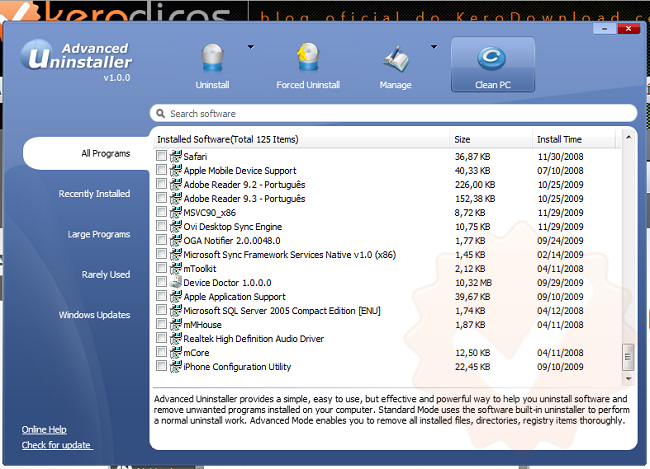Expand the Uninstall dropdown arrow
The height and width of the screenshot is (469, 650).
tap(251, 47)
